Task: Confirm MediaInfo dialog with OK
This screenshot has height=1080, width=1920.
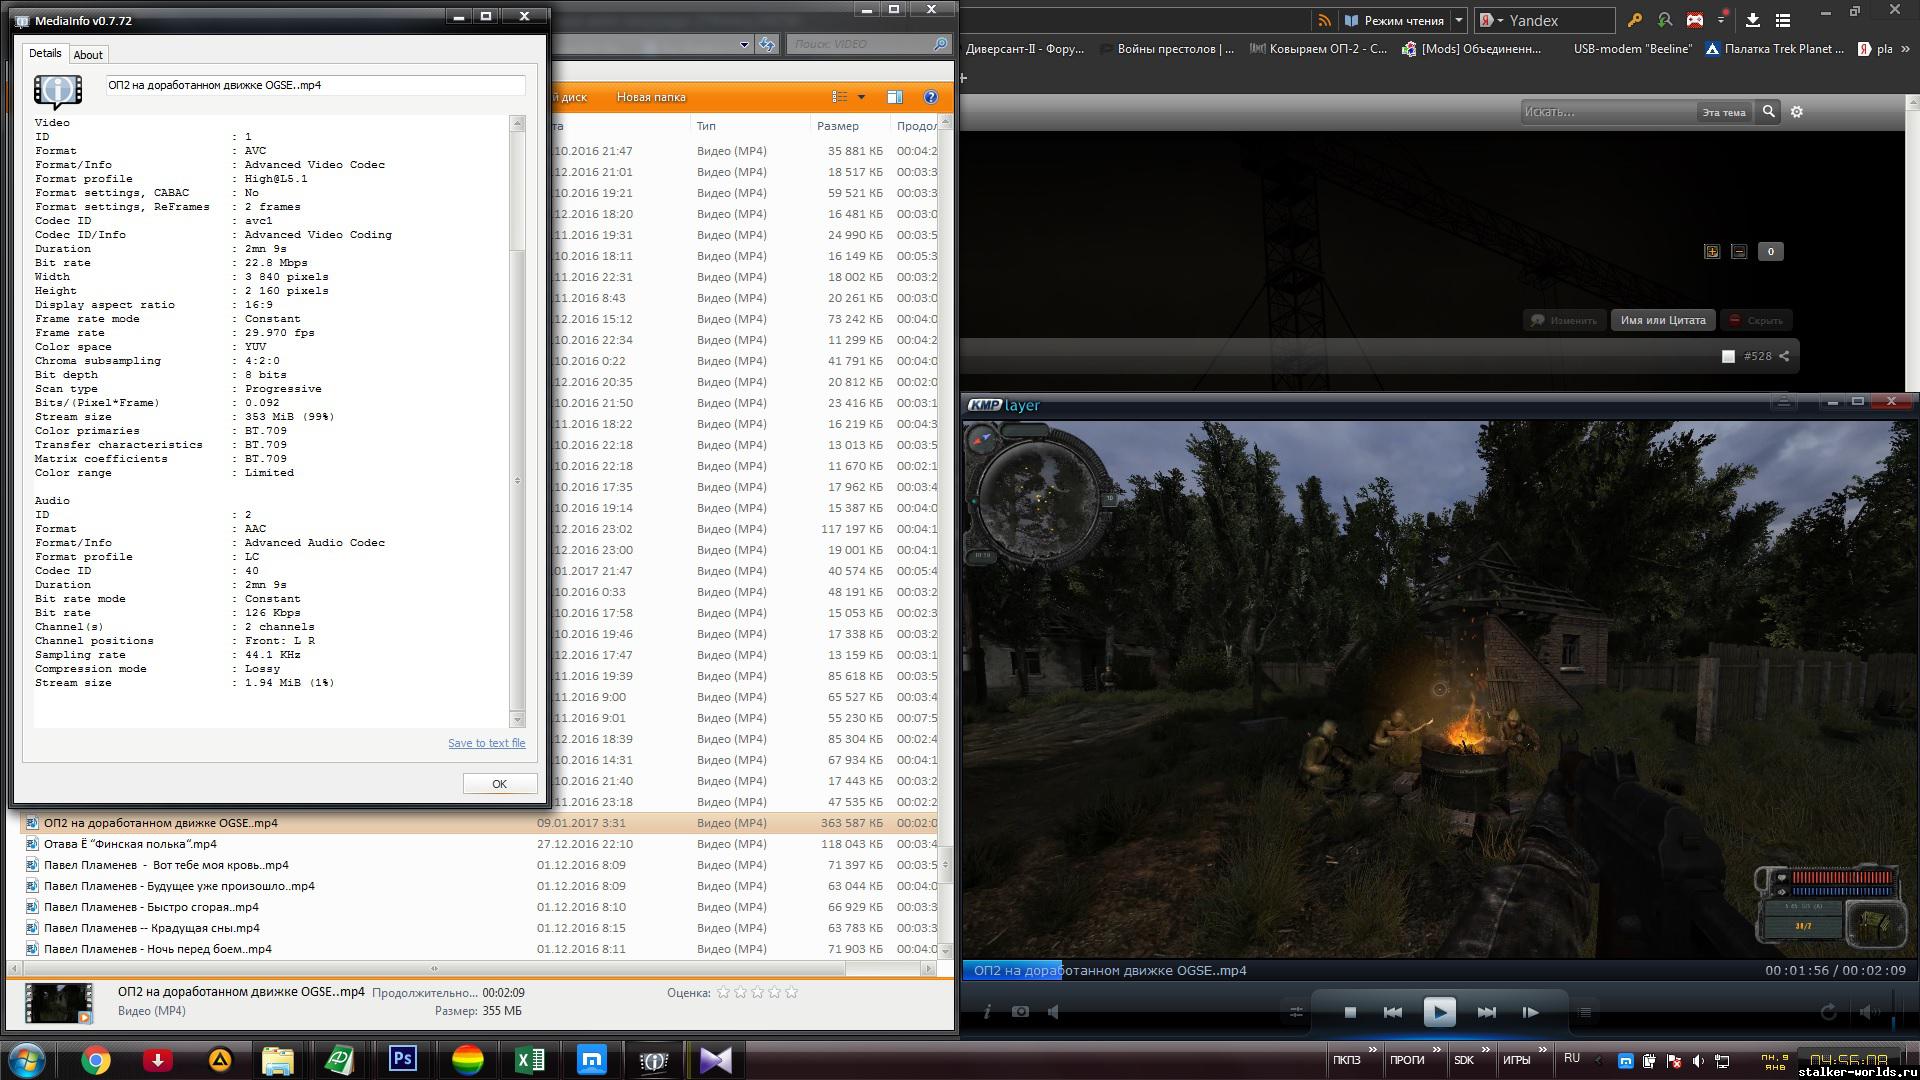Action: 499,784
